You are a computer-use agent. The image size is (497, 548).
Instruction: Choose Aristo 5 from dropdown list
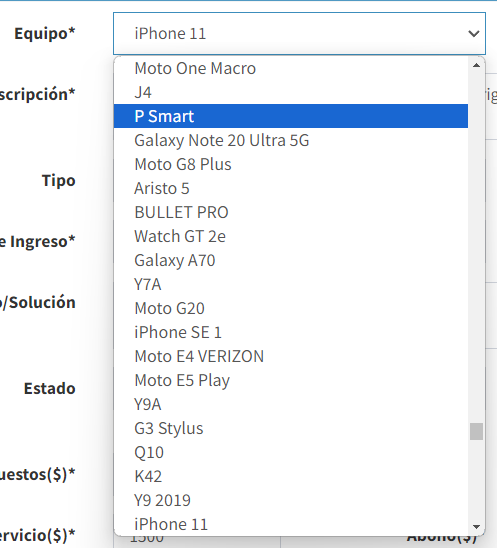291,188
